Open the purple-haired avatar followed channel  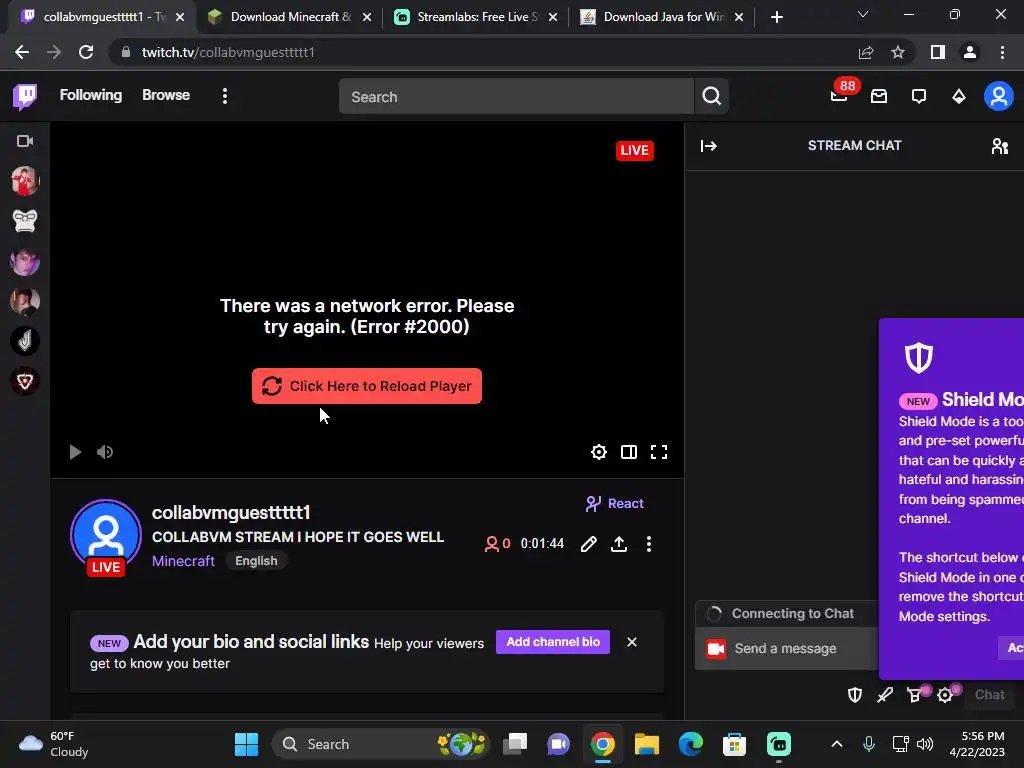(25, 261)
